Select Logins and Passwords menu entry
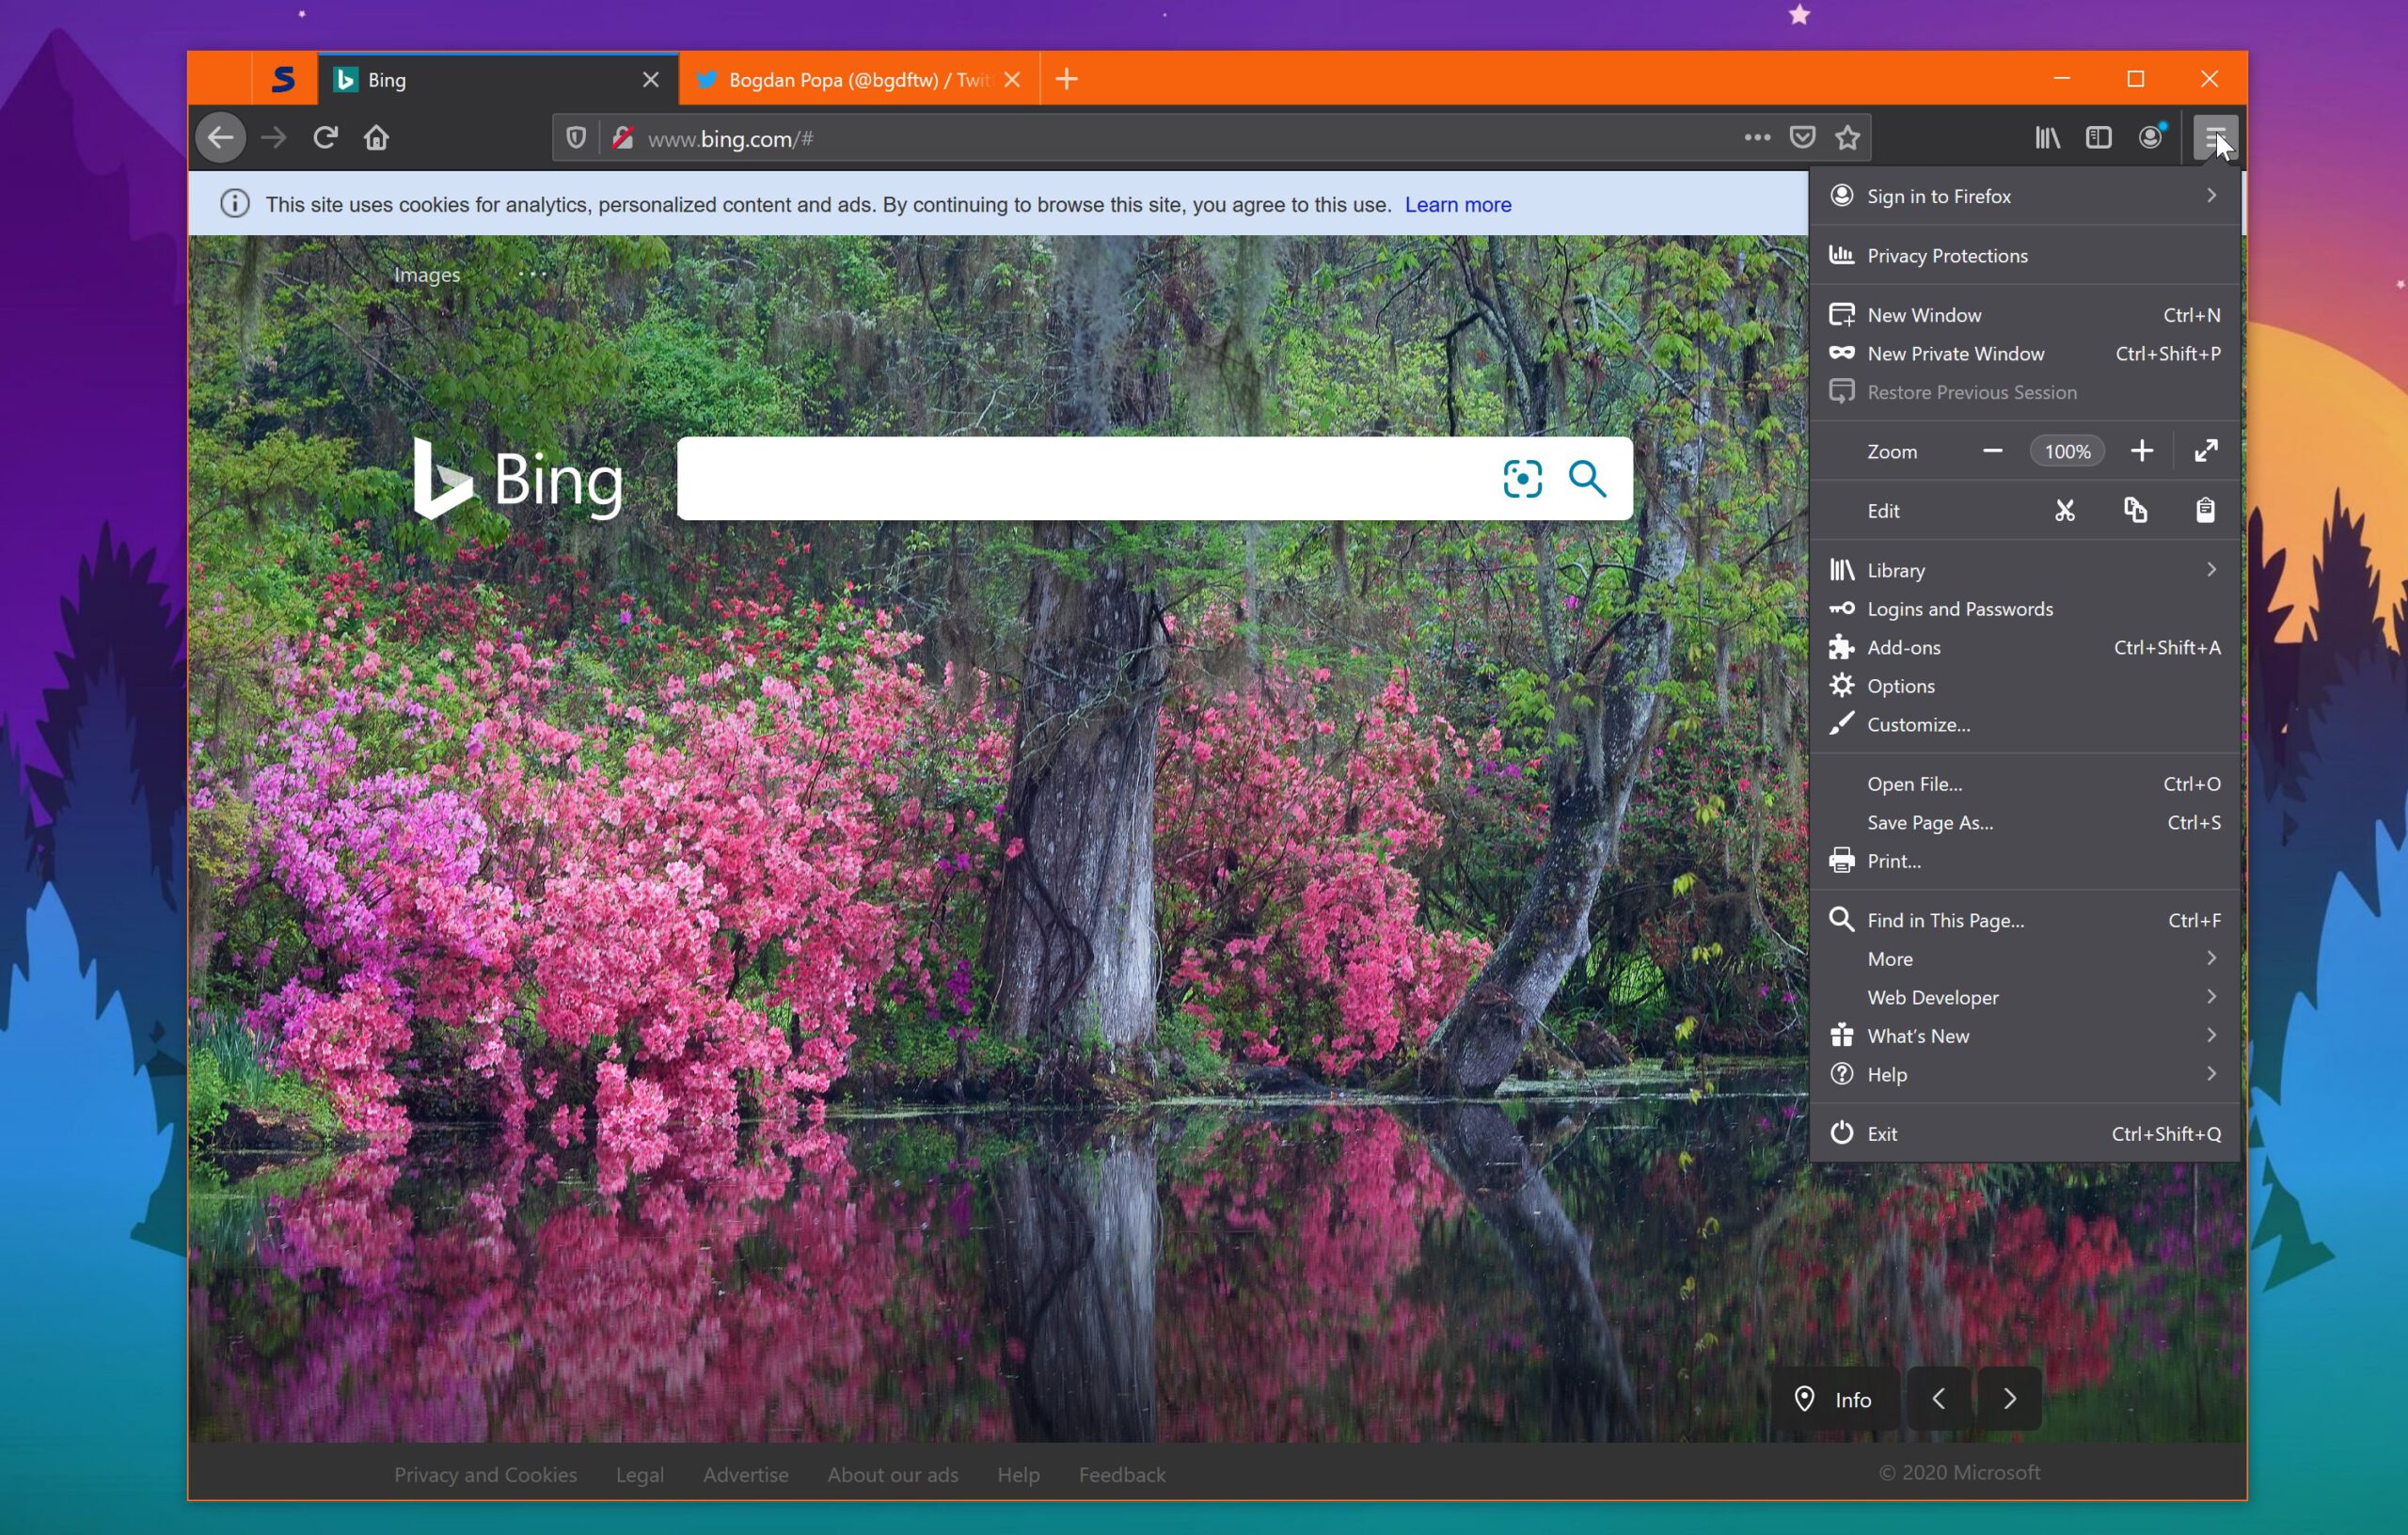The width and height of the screenshot is (2408, 1535). (x=1959, y=609)
